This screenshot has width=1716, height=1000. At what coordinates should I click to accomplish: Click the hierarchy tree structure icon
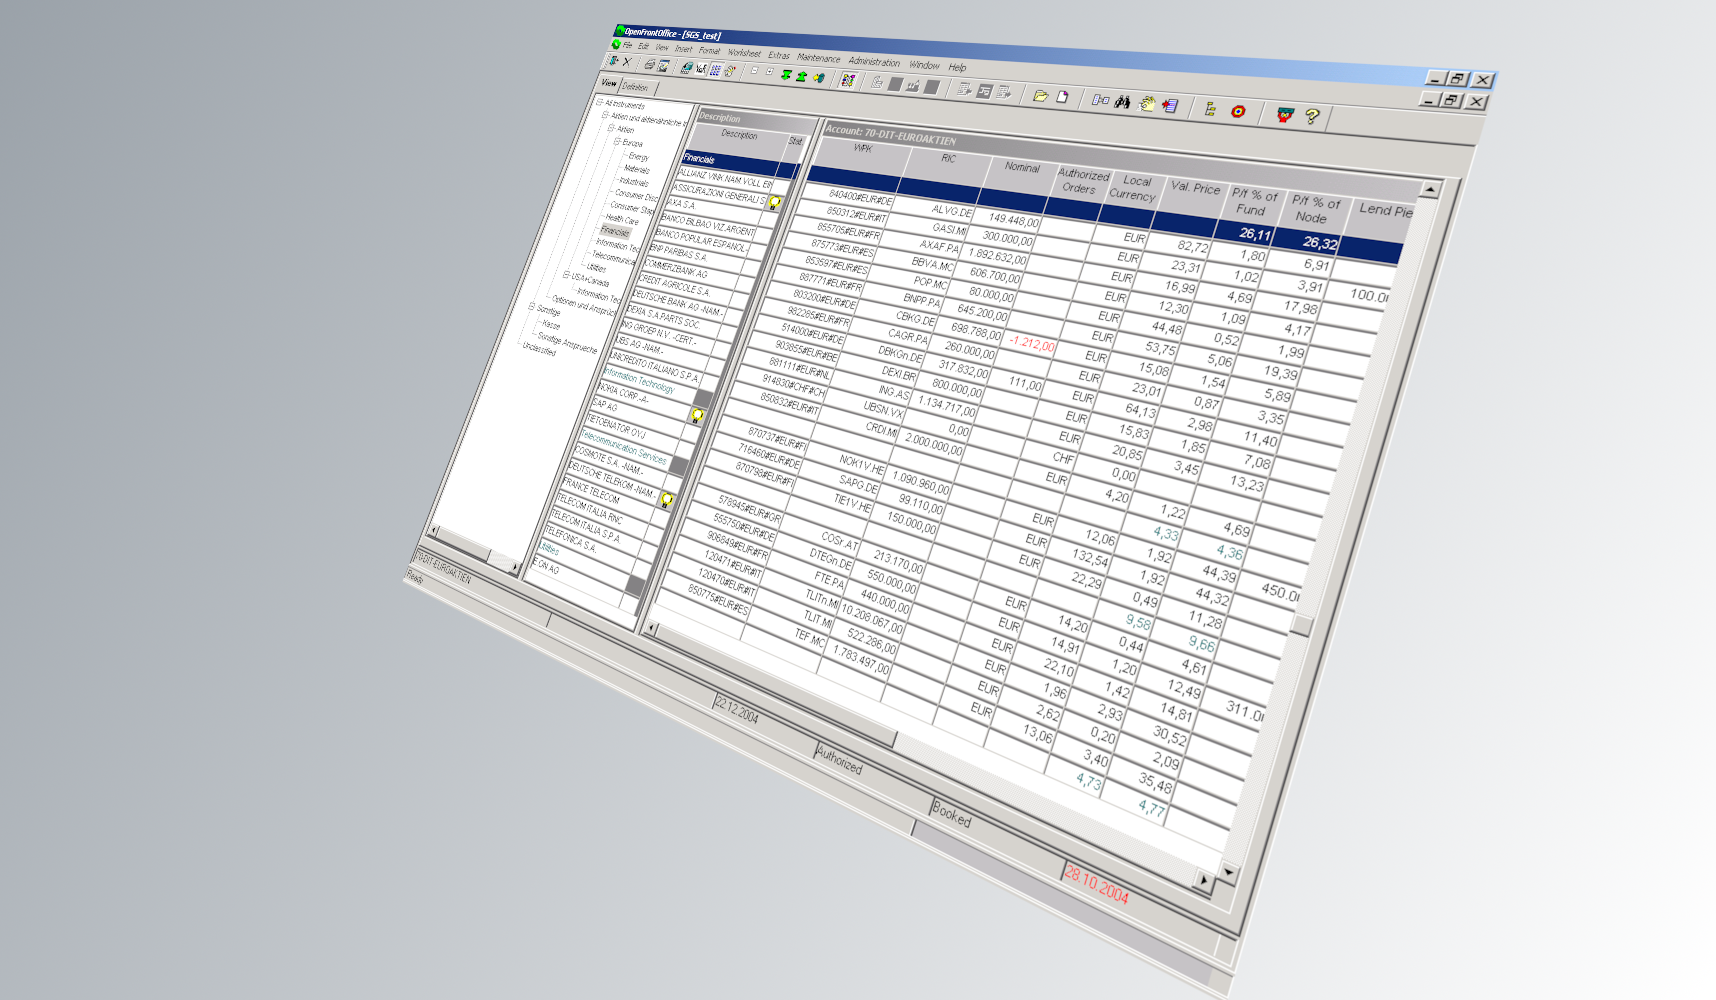[x=1210, y=109]
